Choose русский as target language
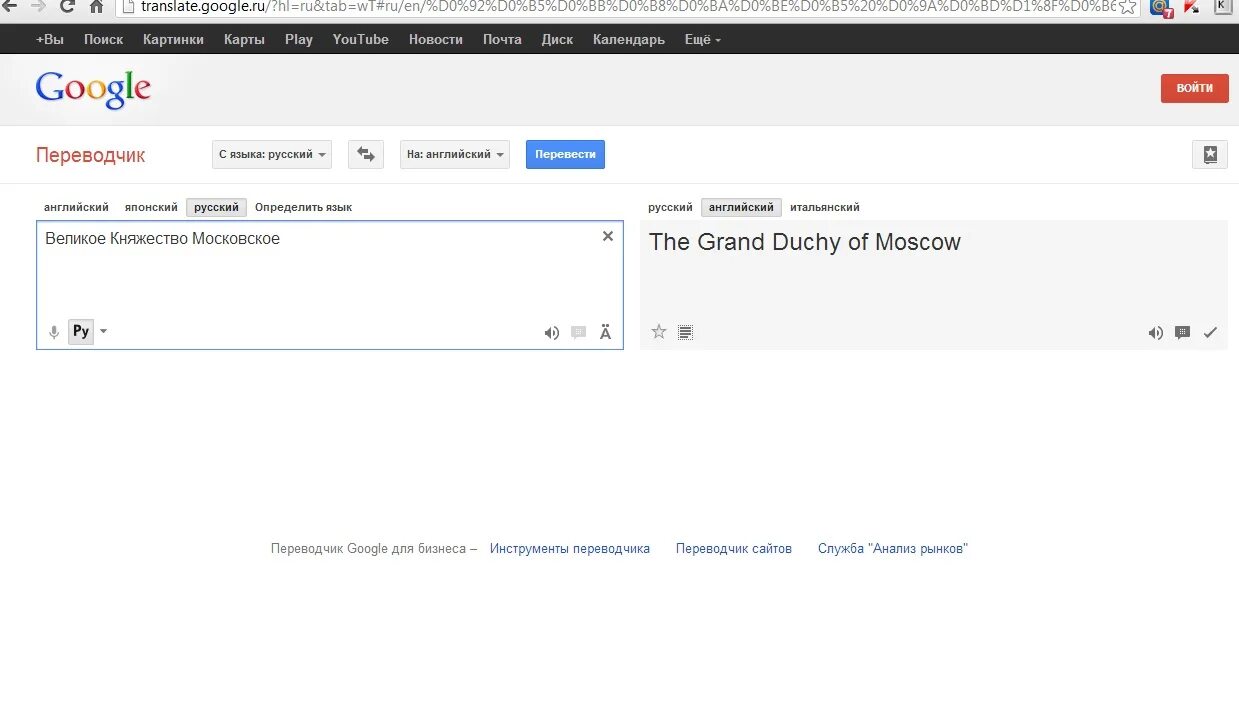 tap(670, 207)
